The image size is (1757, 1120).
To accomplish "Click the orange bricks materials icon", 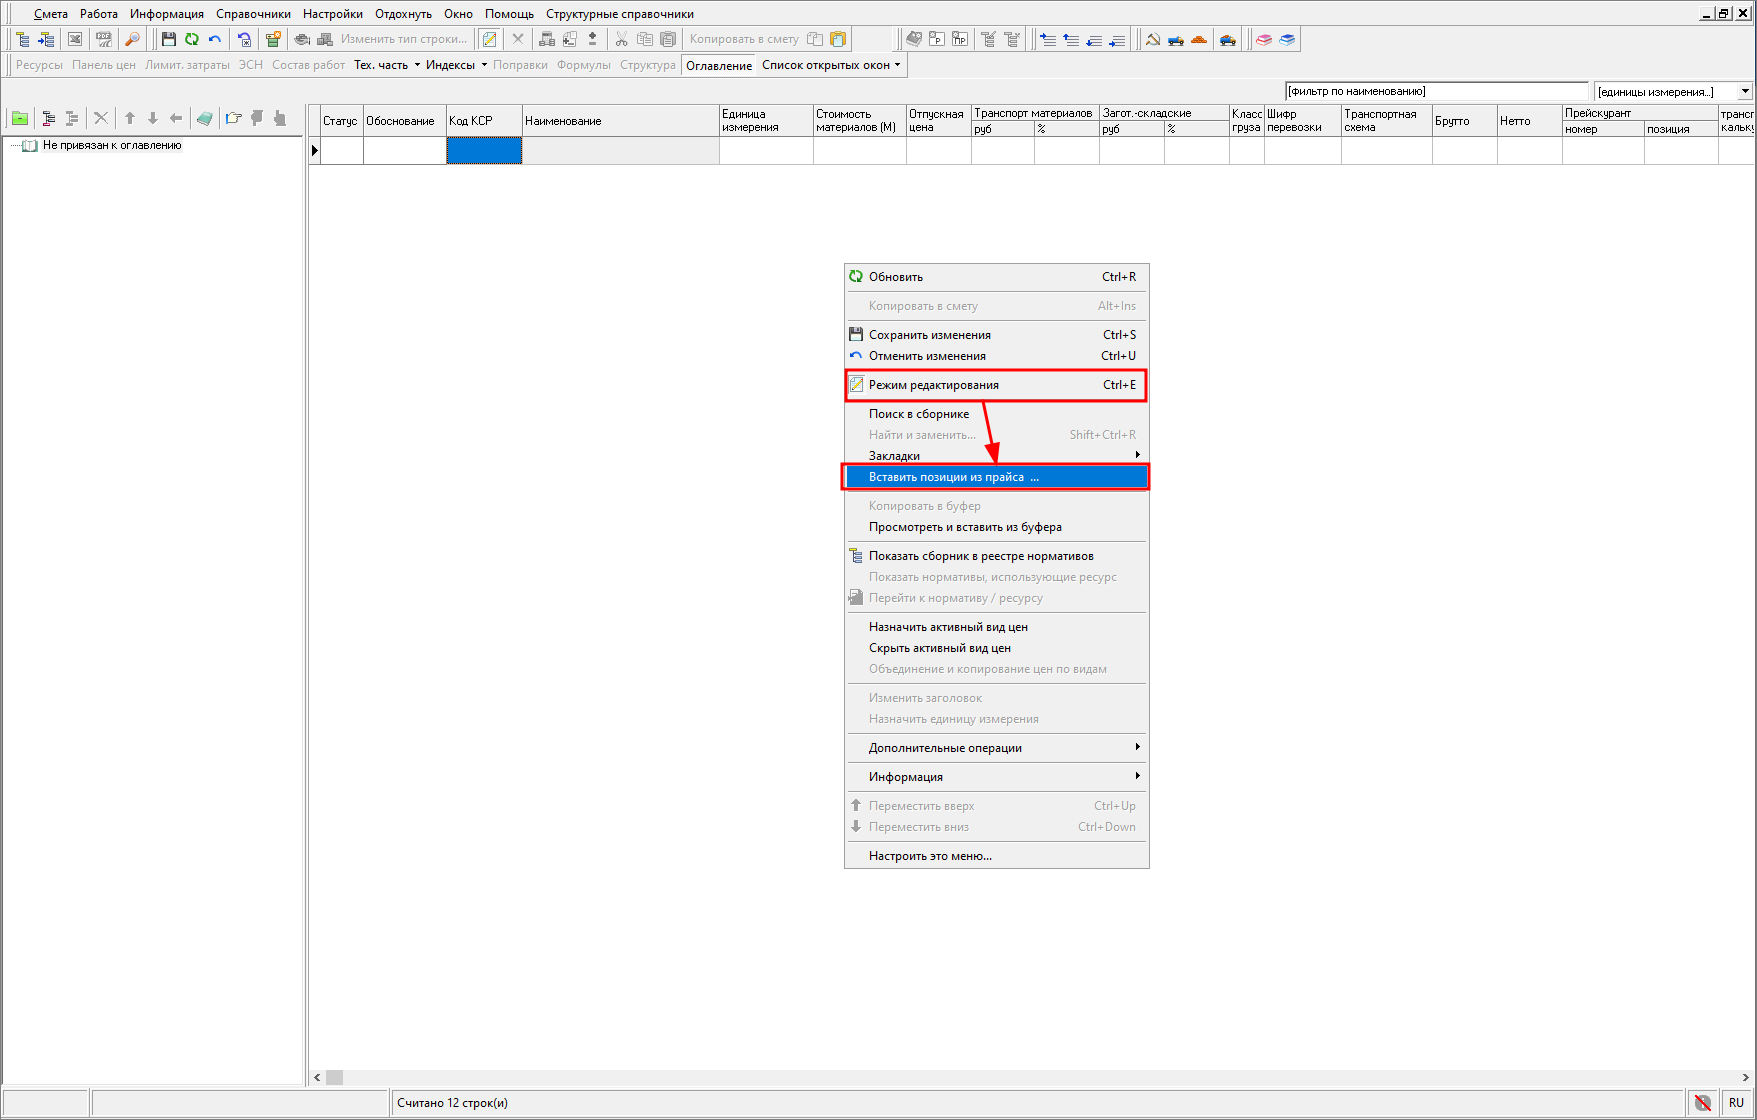I will [1199, 39].
